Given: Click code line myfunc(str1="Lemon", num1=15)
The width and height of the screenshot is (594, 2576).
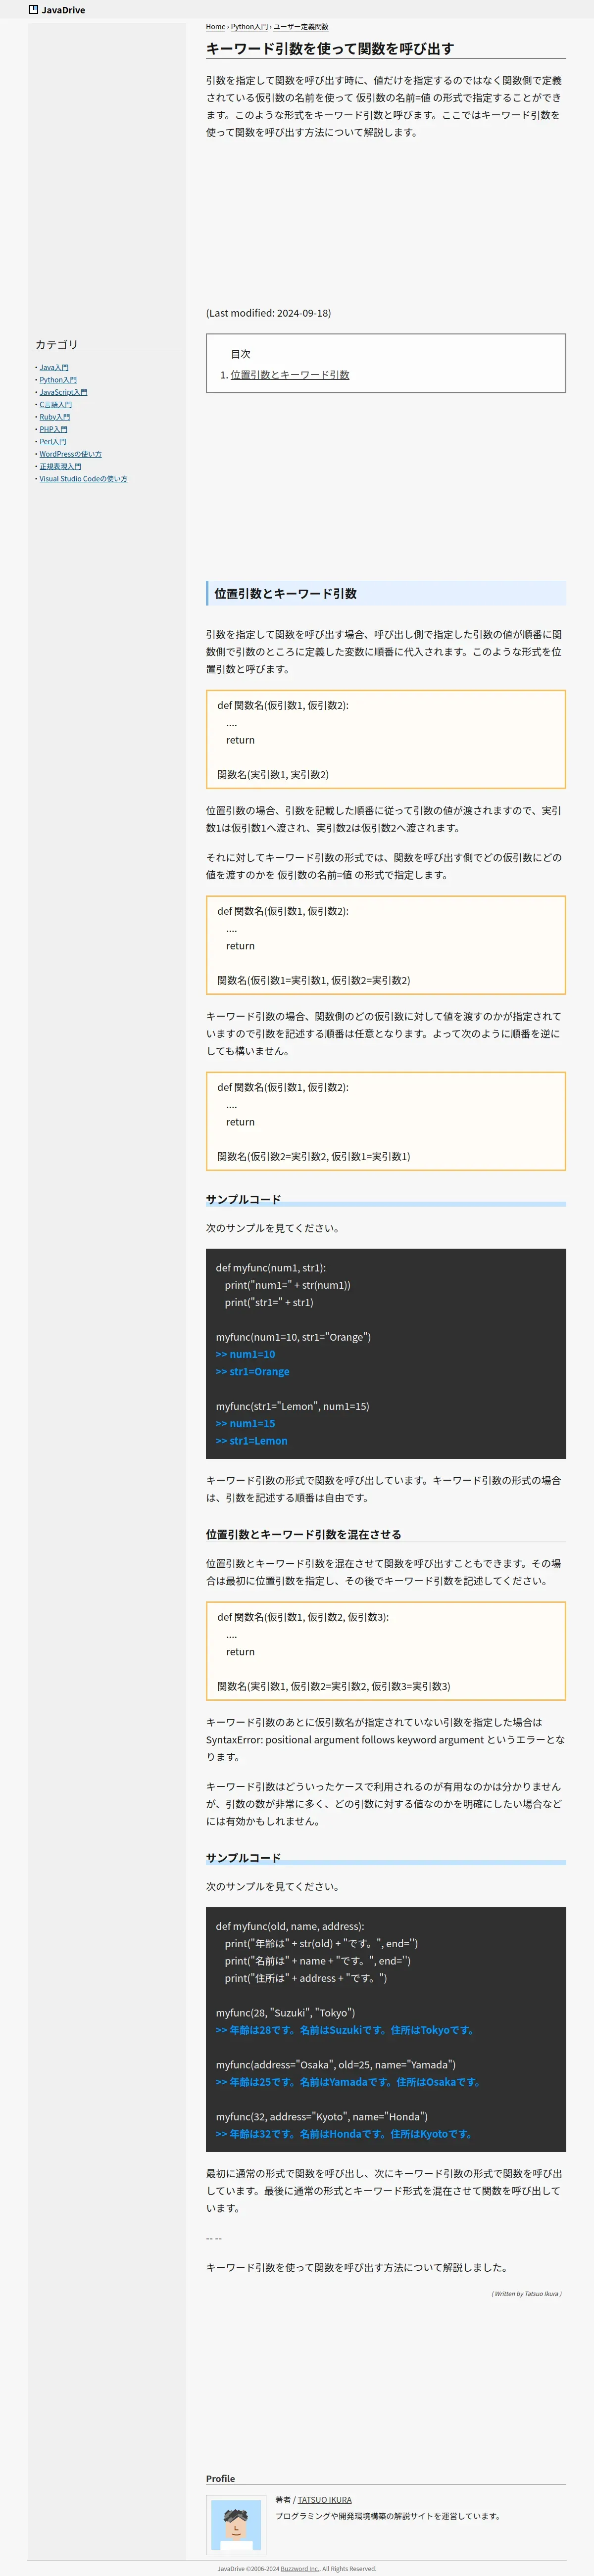Looking at the screenshot, I should coord(292,1406).
